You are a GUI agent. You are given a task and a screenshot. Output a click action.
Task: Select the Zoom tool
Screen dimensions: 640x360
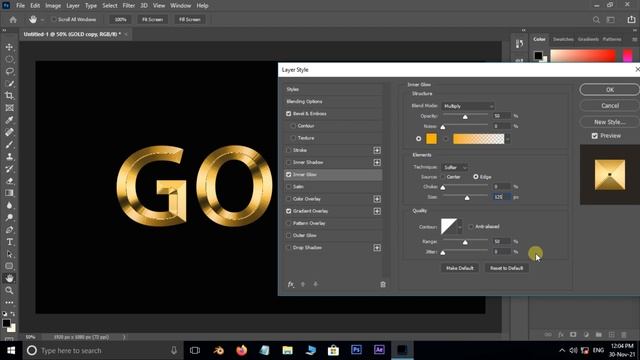click(x=9, y=291)
